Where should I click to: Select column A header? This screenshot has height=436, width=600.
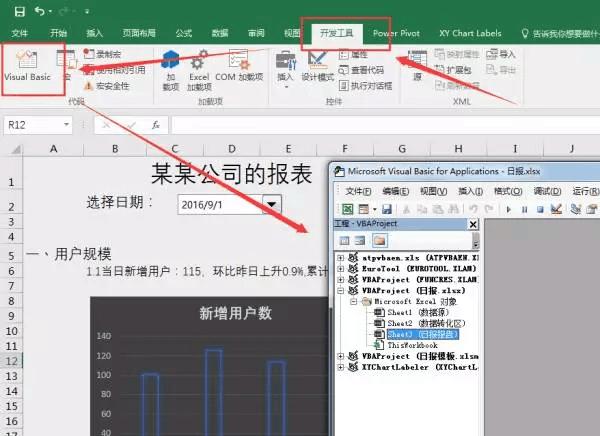pyautogui.click(x=54, y=149)
